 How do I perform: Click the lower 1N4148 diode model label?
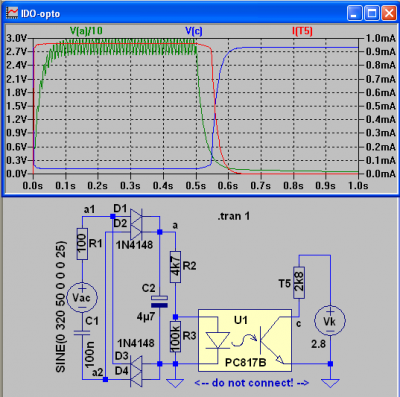click(x=136, y=343)
